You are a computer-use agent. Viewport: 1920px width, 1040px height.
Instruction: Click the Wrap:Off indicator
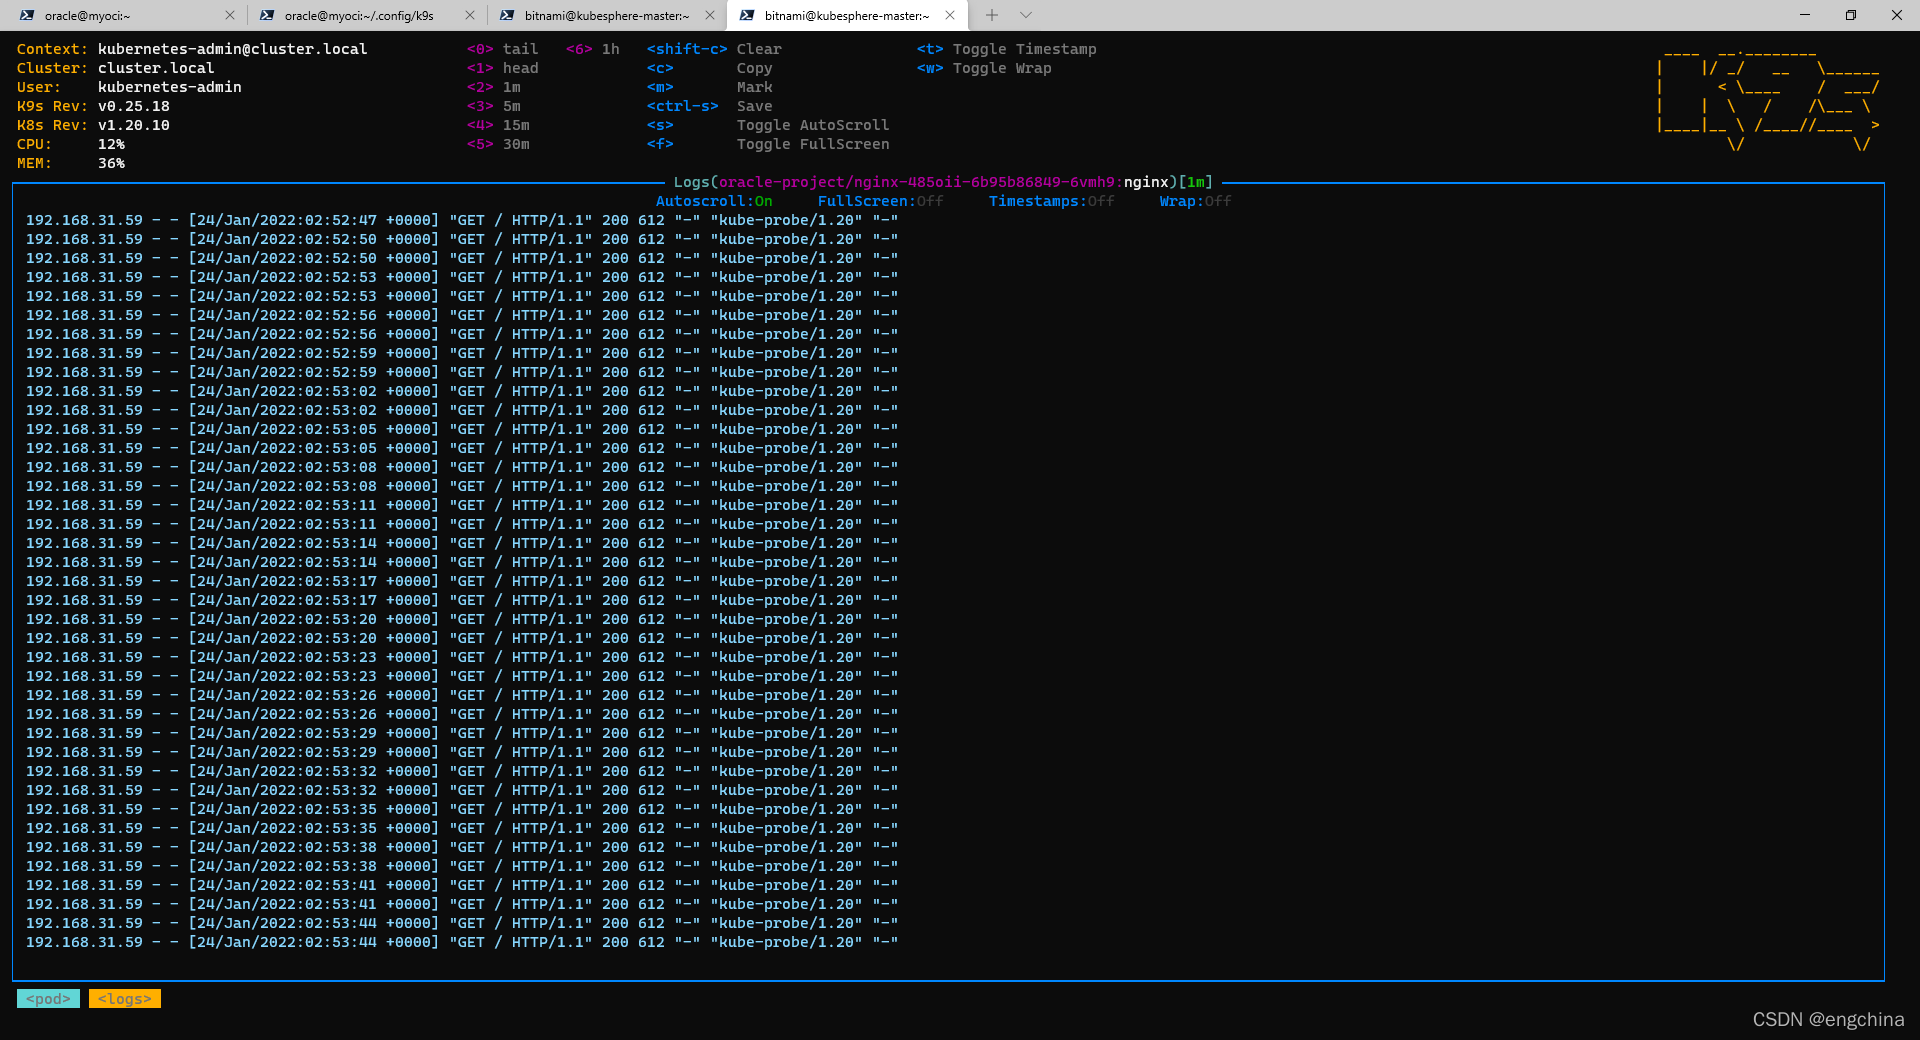[x=1195, y=201]
